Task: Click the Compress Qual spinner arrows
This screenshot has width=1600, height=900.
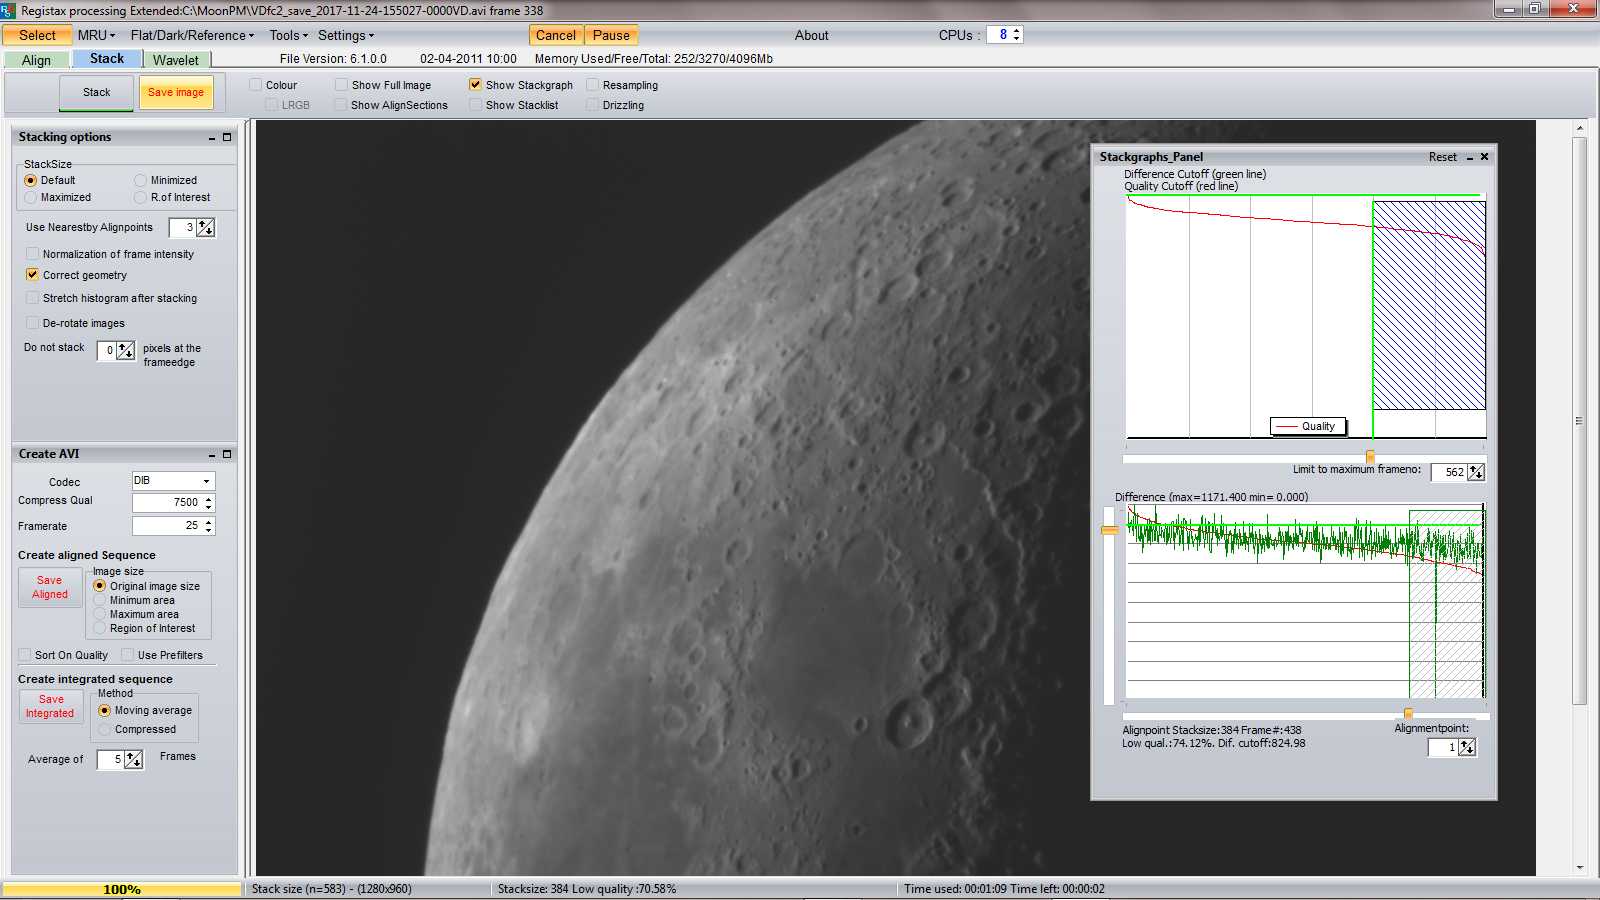Action: click(208, 503)
